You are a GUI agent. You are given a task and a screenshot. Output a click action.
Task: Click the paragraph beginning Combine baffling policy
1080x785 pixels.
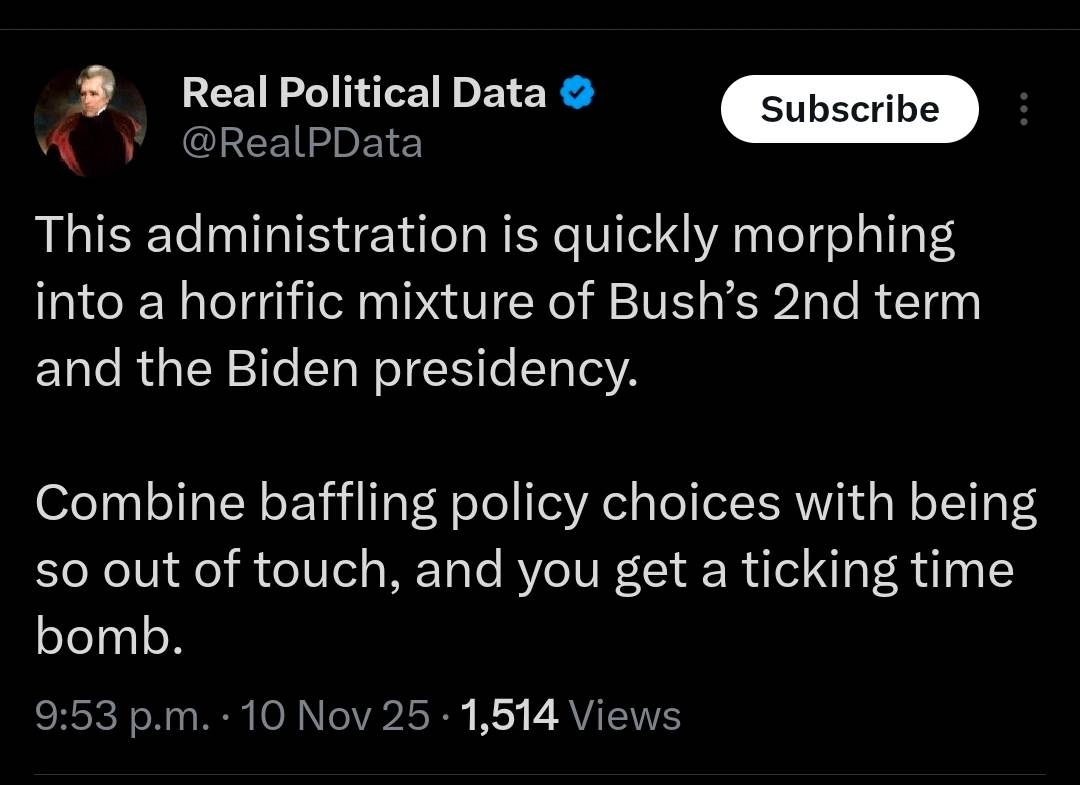click(535, 570)
